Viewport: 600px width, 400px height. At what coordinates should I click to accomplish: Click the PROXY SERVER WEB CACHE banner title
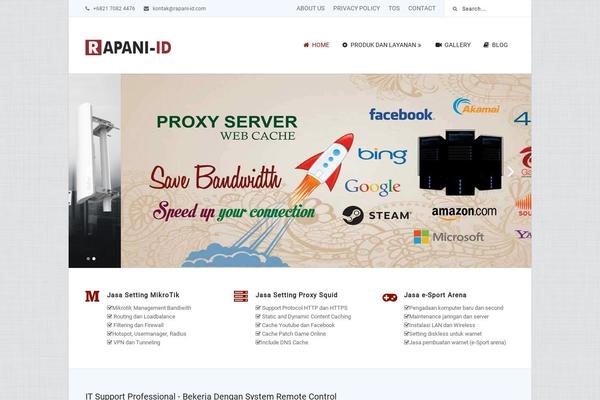[227, 127]
